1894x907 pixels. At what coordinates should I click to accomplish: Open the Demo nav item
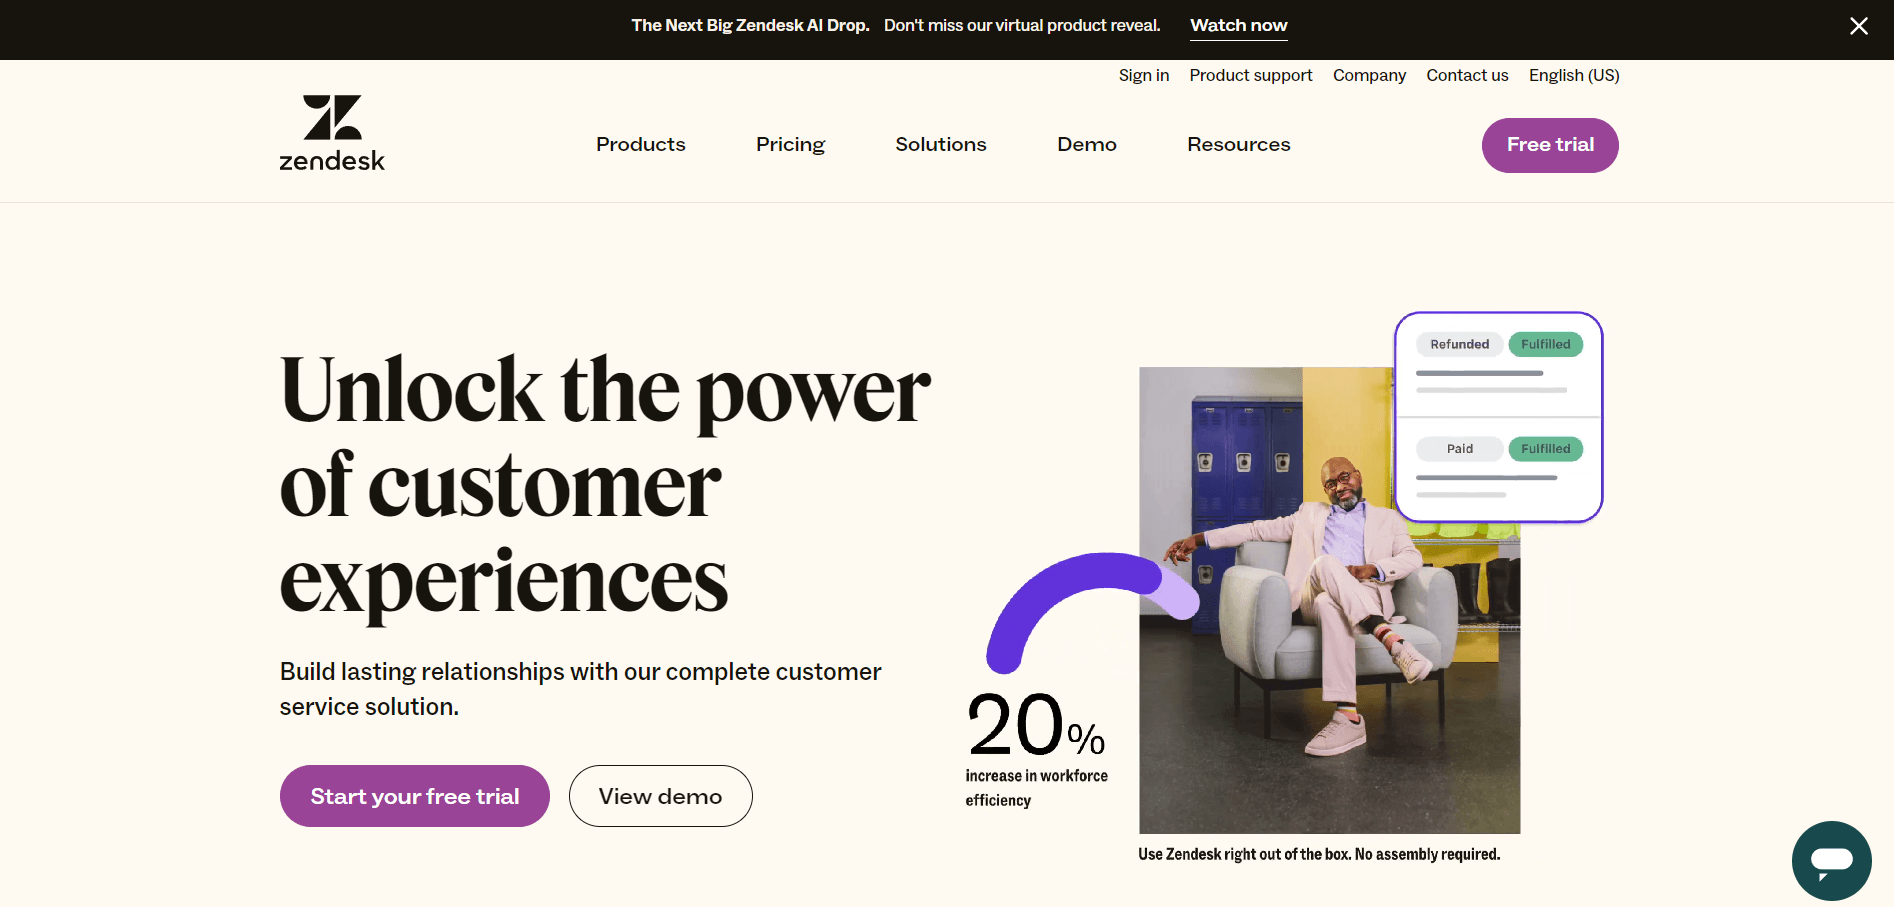click(x=1086, y=145)
